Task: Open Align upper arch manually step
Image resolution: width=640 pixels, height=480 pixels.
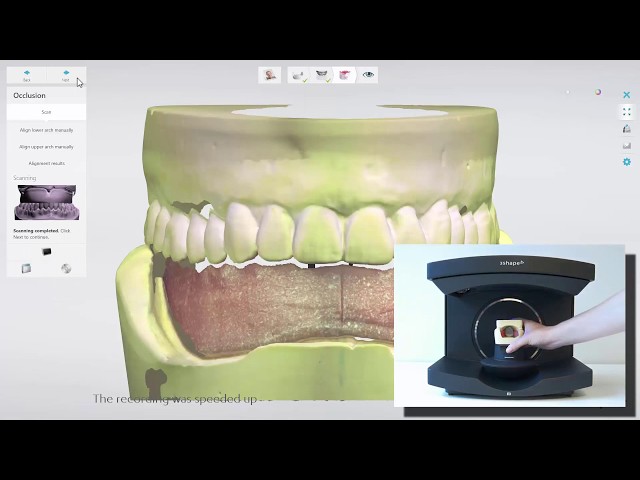Action: pyautogui.click(x=46, y=147)
